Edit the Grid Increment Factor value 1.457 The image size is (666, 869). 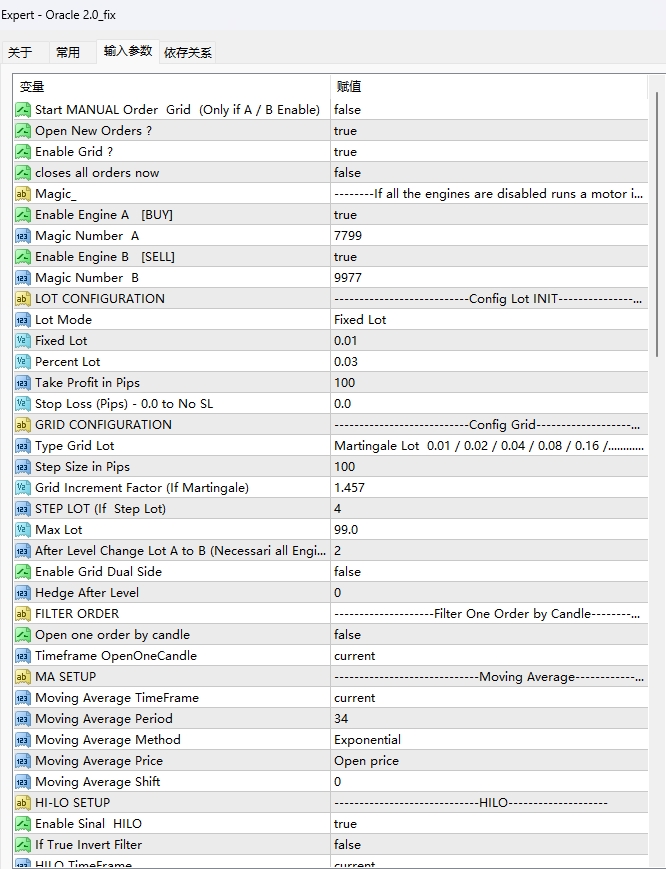(x=489, y=488)
